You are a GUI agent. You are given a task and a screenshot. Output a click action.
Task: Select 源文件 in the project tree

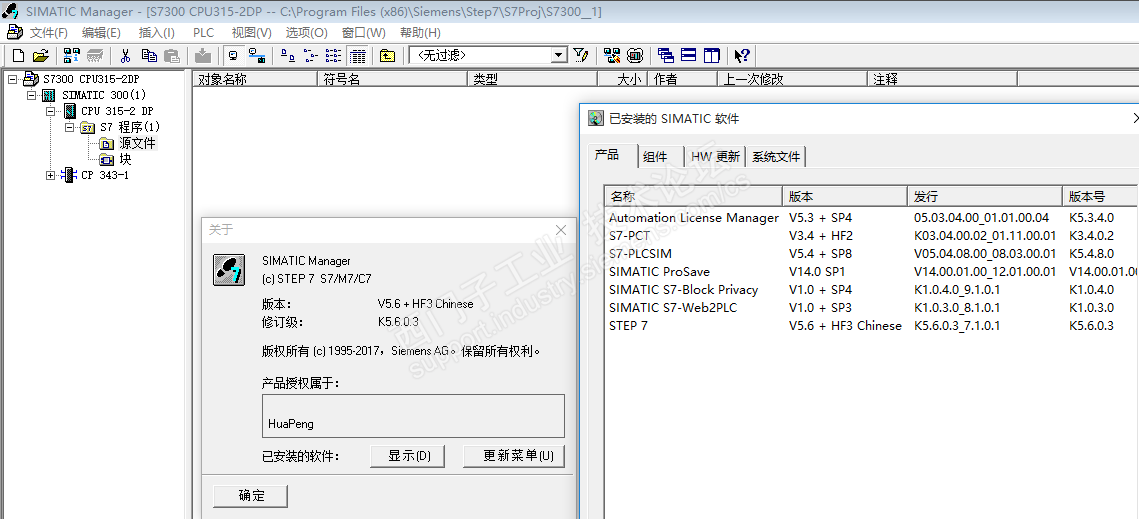137,143
